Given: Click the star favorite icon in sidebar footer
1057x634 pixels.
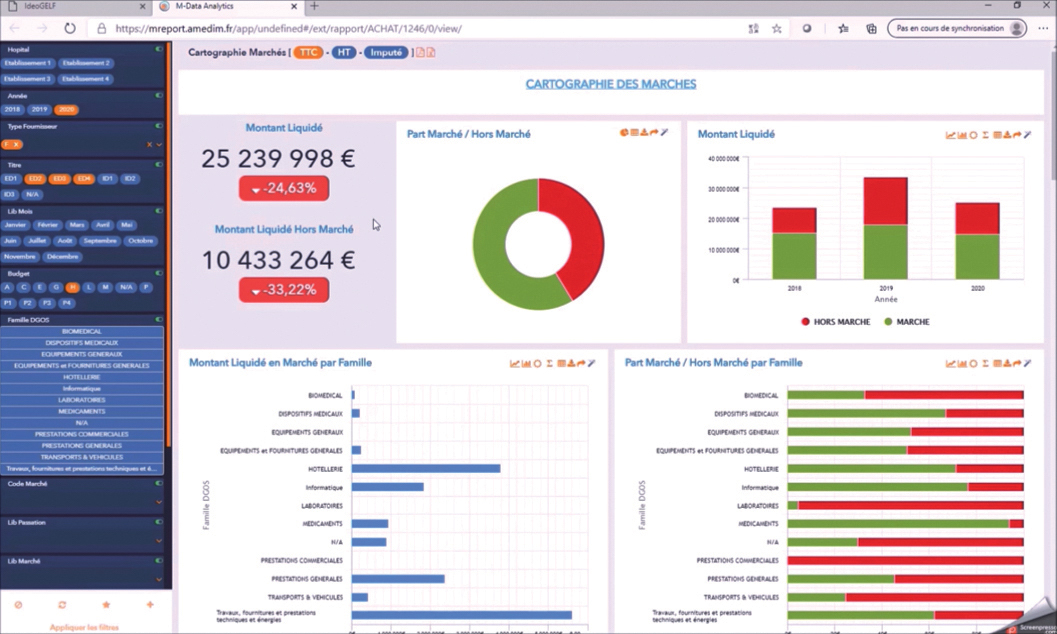Looking at the screenshot, I should click(x=106, y=605).
